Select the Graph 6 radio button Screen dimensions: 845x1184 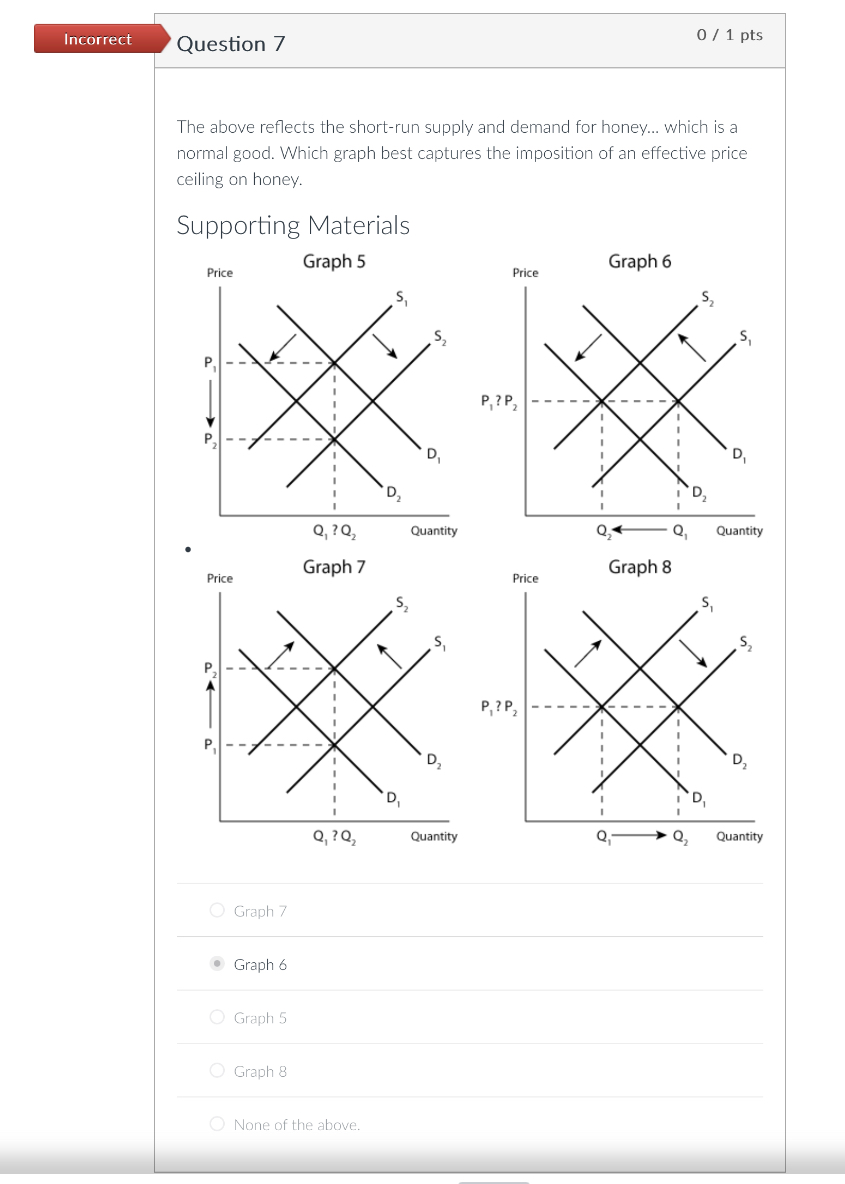(215, 964)
